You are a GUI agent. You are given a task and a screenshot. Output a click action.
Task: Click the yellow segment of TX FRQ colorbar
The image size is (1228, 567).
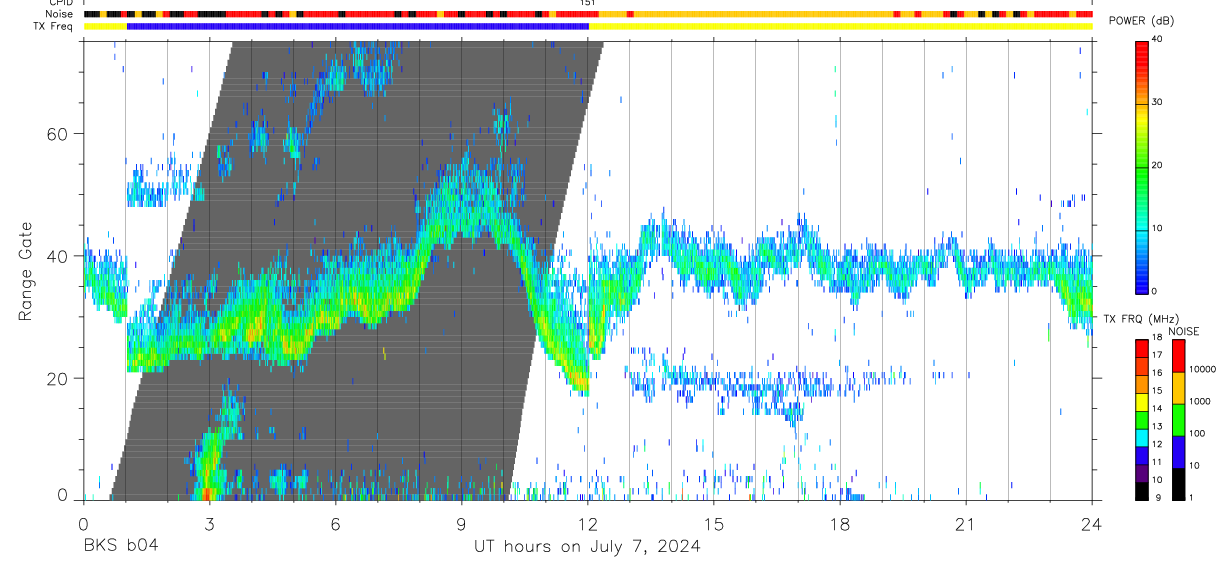click(x=1142, y=401)
